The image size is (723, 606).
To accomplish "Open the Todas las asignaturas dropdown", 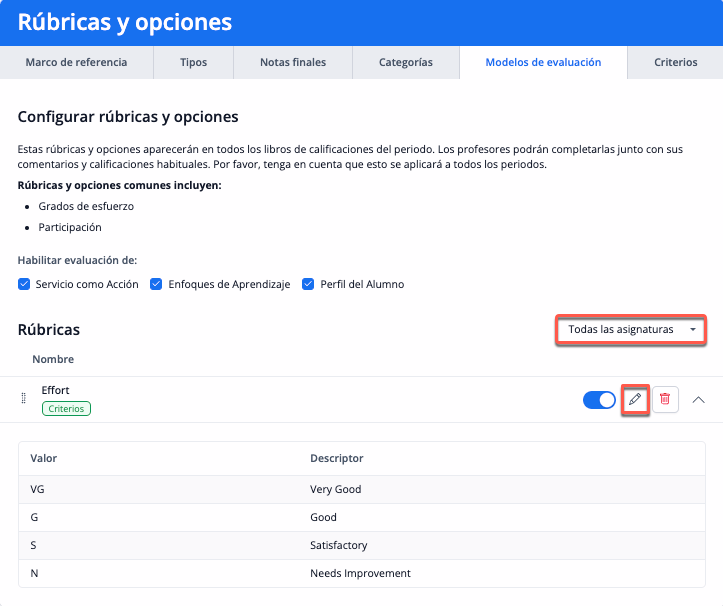I will coord(631,329).
